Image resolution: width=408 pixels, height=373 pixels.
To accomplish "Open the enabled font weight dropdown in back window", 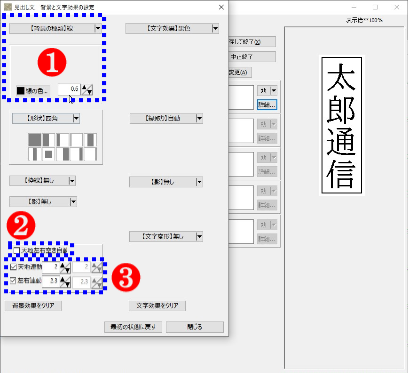I will coord(267,90).
